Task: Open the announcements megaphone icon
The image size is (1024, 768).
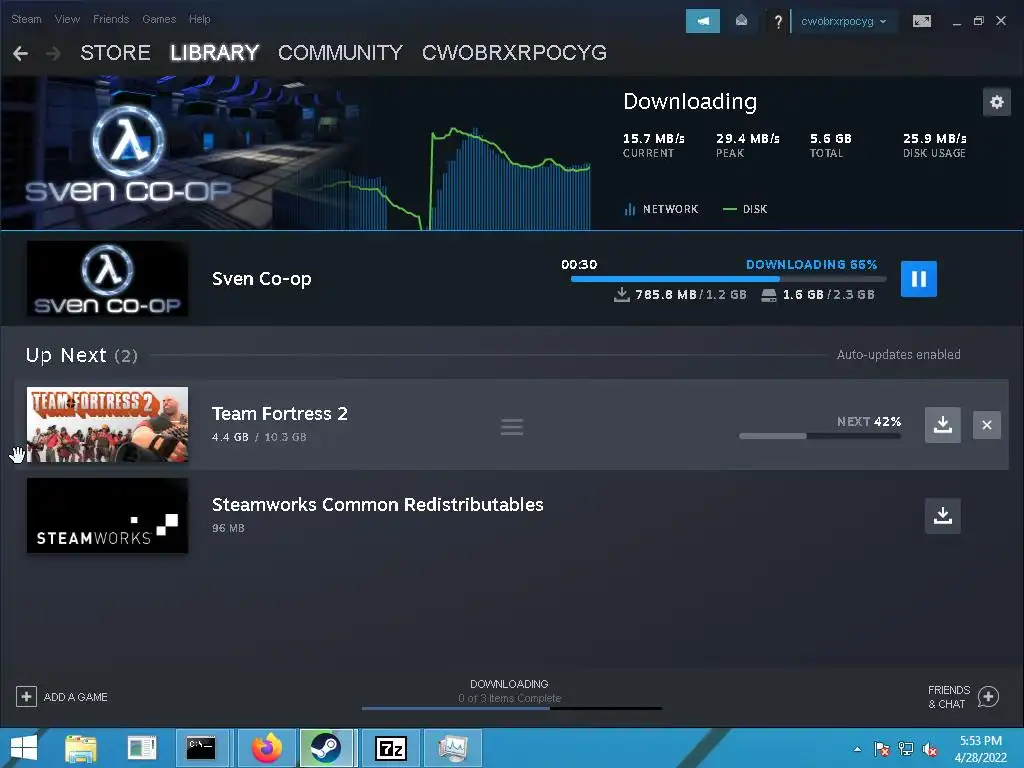Action: (703, 21)
